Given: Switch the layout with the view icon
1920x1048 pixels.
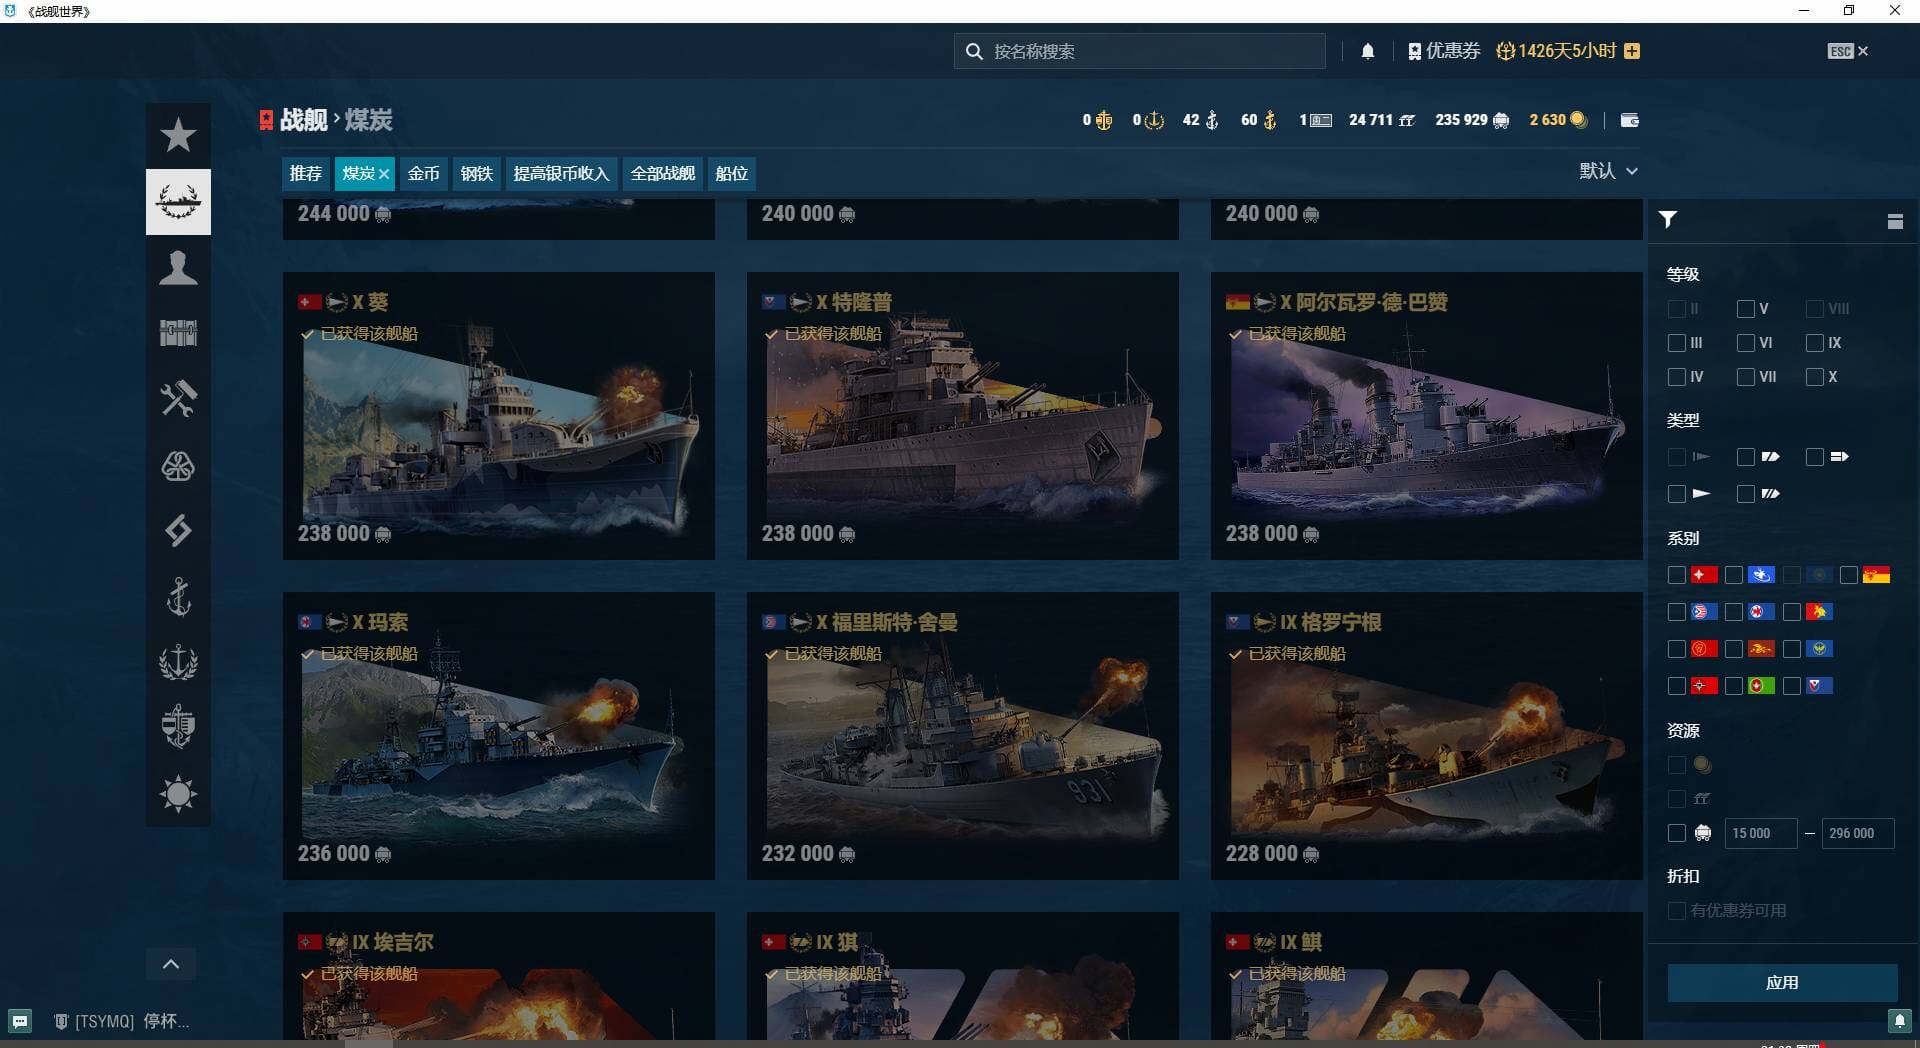Looking at the screenshot, I should (1894, 221).
